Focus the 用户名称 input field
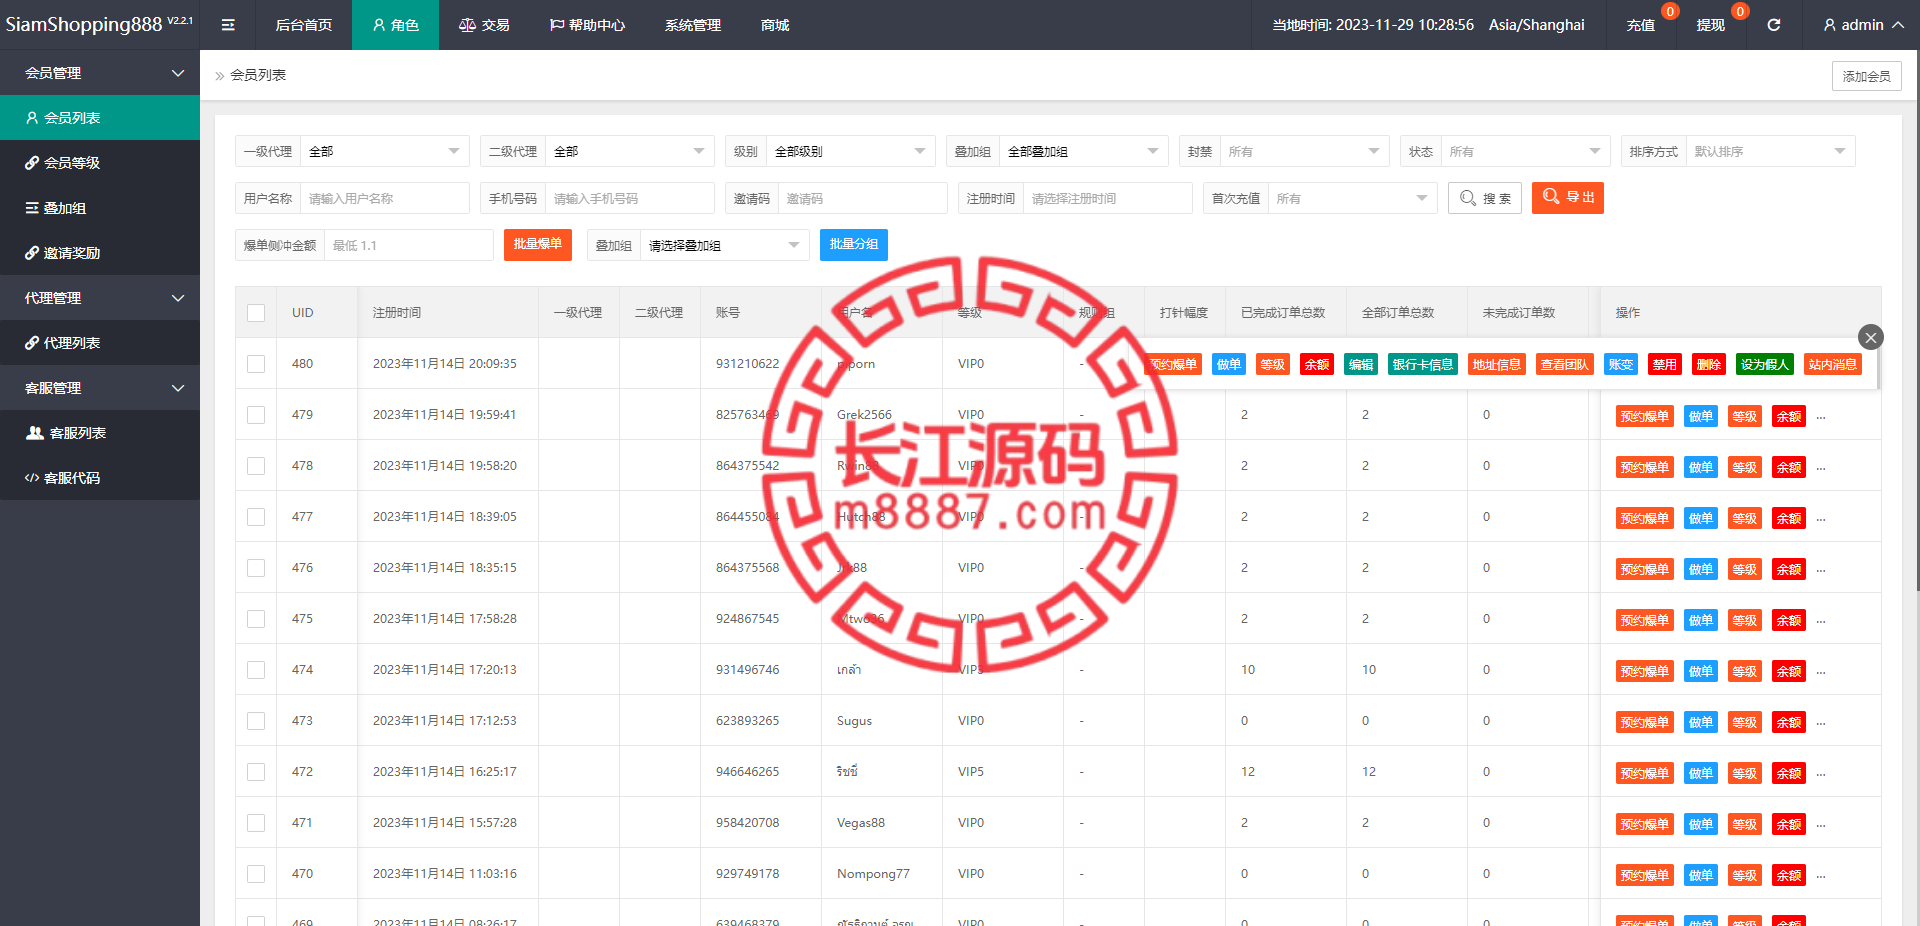Viewport: 1920px width, 926px height. (384, 198)
